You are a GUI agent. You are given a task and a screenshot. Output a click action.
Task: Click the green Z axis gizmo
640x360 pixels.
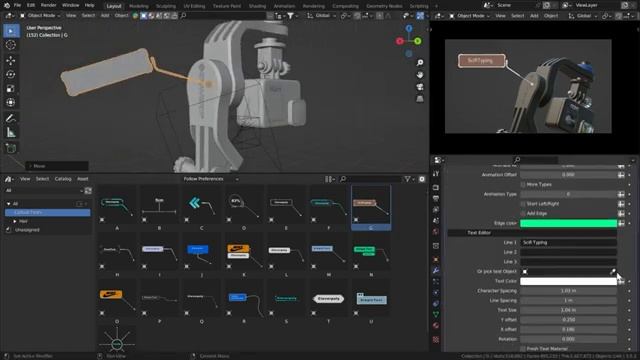(418, 41)
